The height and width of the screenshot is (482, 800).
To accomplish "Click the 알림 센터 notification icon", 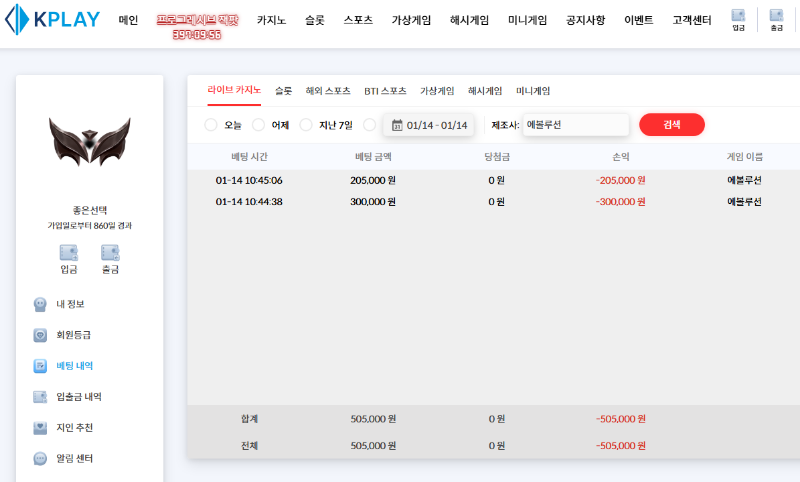I will [x=40, y=459].
